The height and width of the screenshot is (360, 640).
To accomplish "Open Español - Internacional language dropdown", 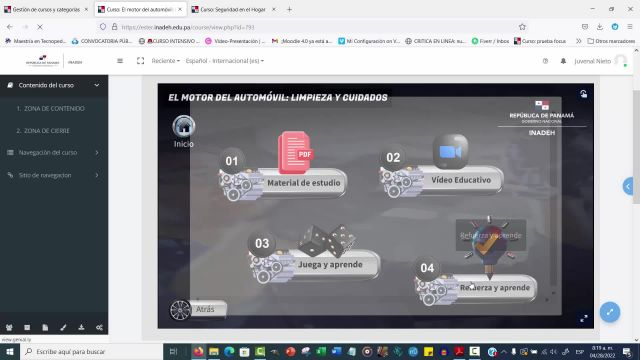I will (224, 61).
